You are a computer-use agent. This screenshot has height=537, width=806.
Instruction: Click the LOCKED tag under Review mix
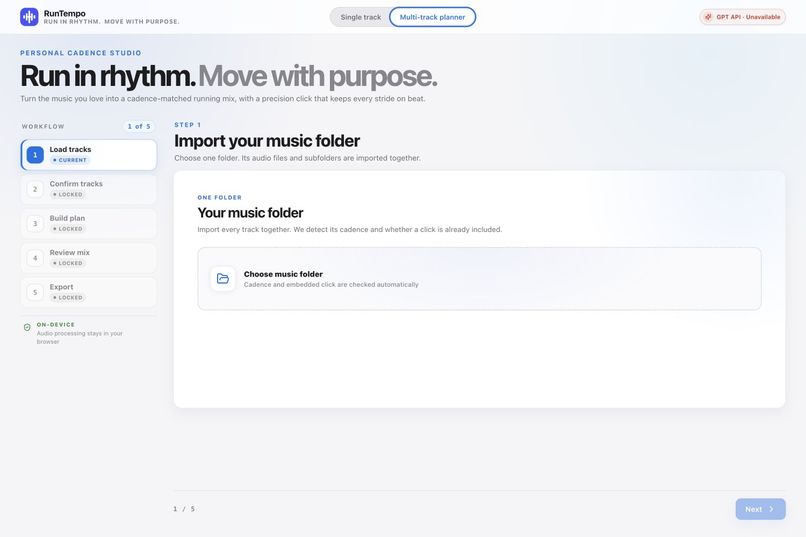tap(67, 264)
